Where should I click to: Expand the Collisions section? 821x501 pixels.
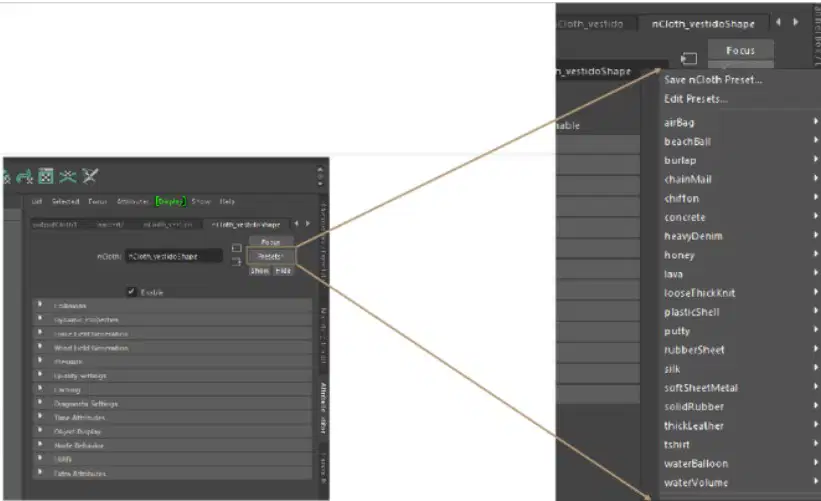tap(172, 305)
